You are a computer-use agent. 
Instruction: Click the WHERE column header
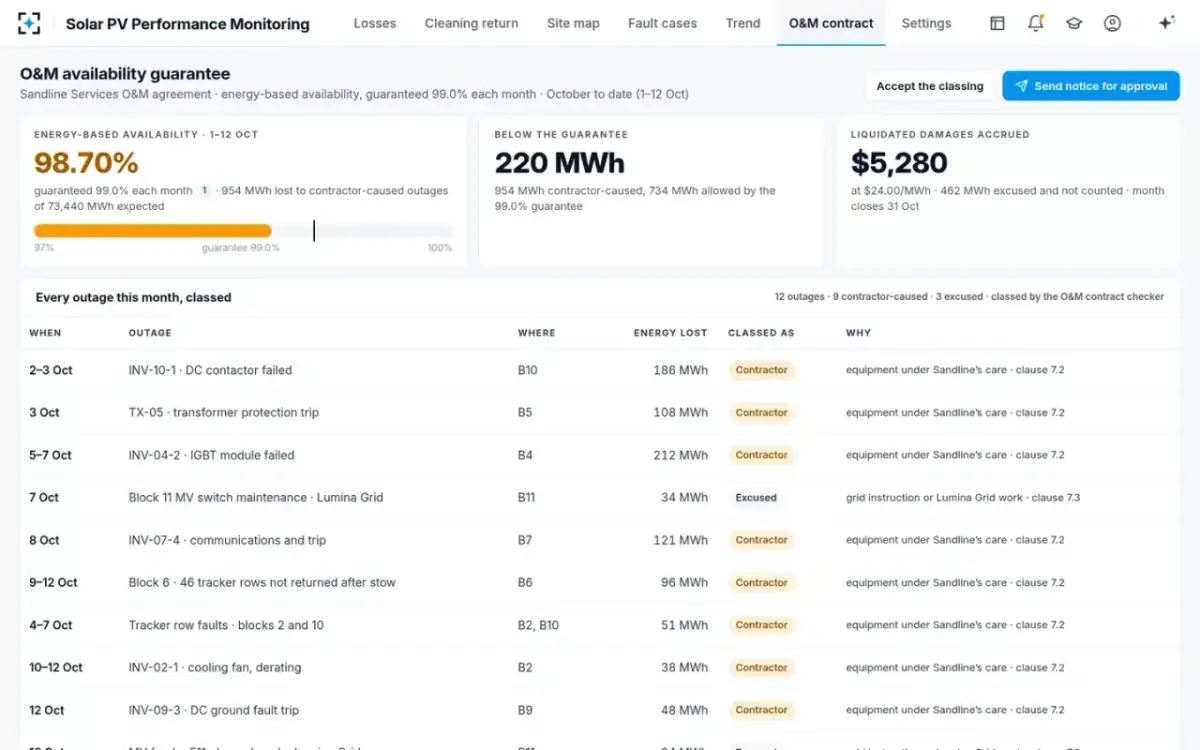point(536,333)
